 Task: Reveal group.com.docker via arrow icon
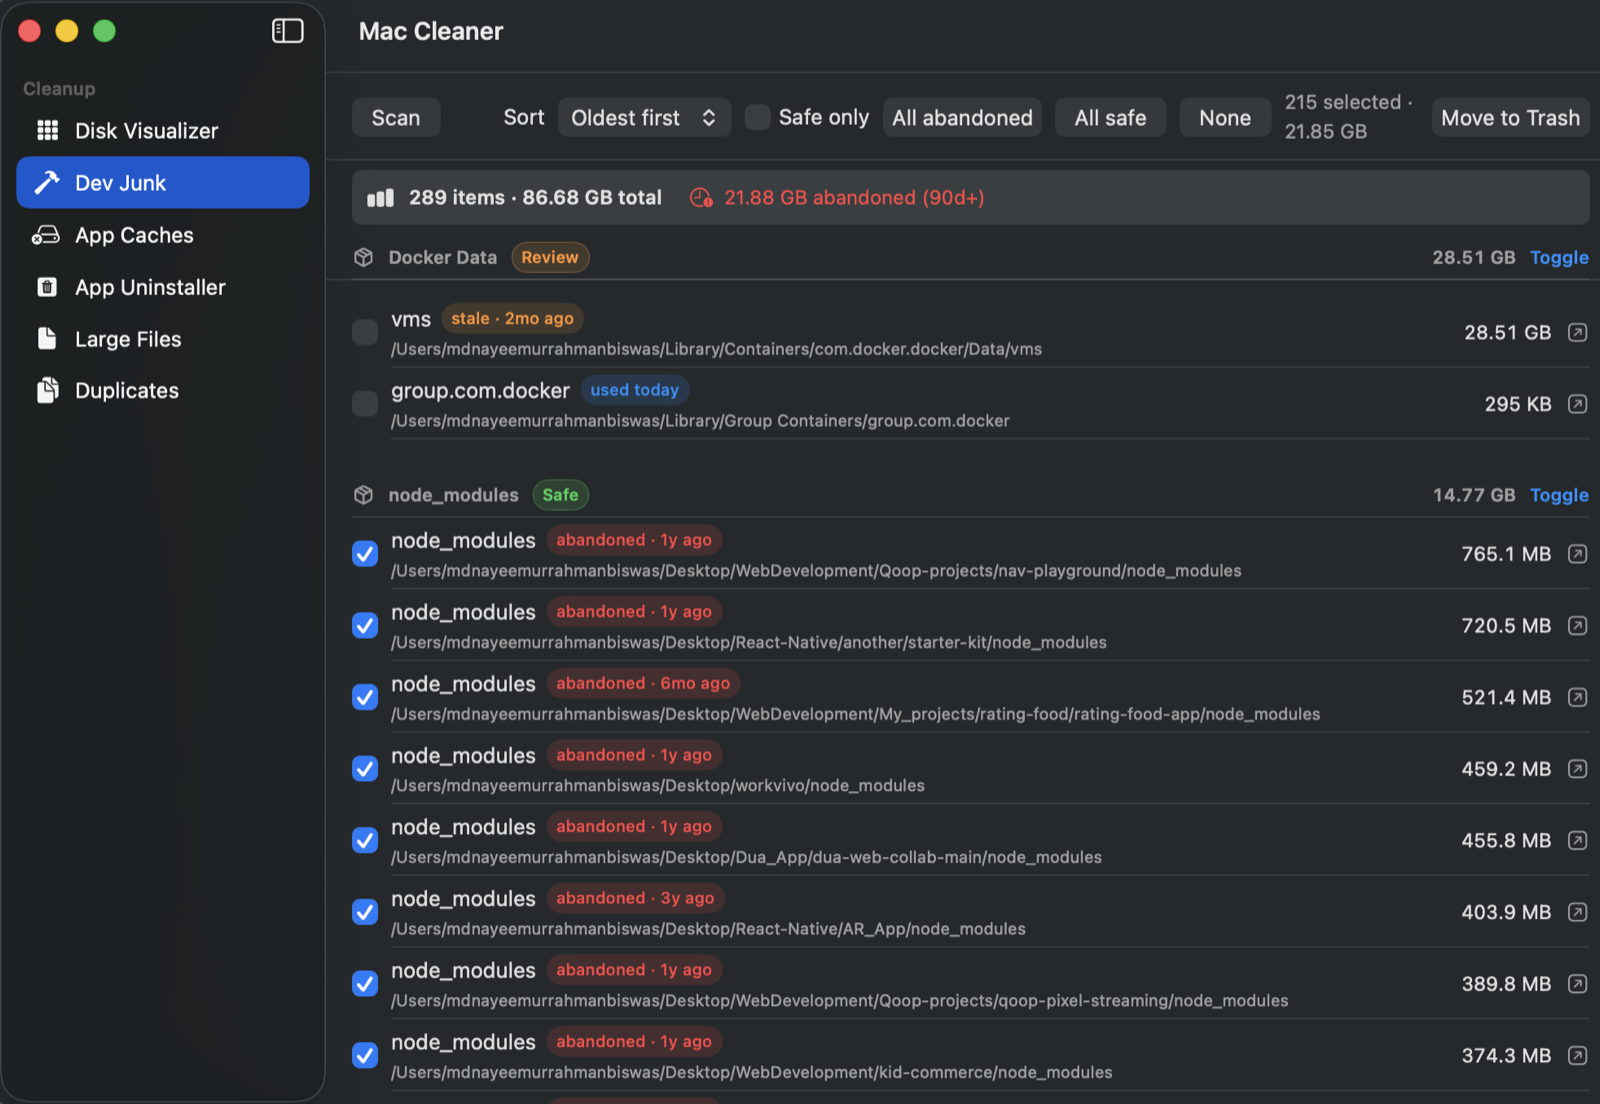click(x=1577, y=404)
